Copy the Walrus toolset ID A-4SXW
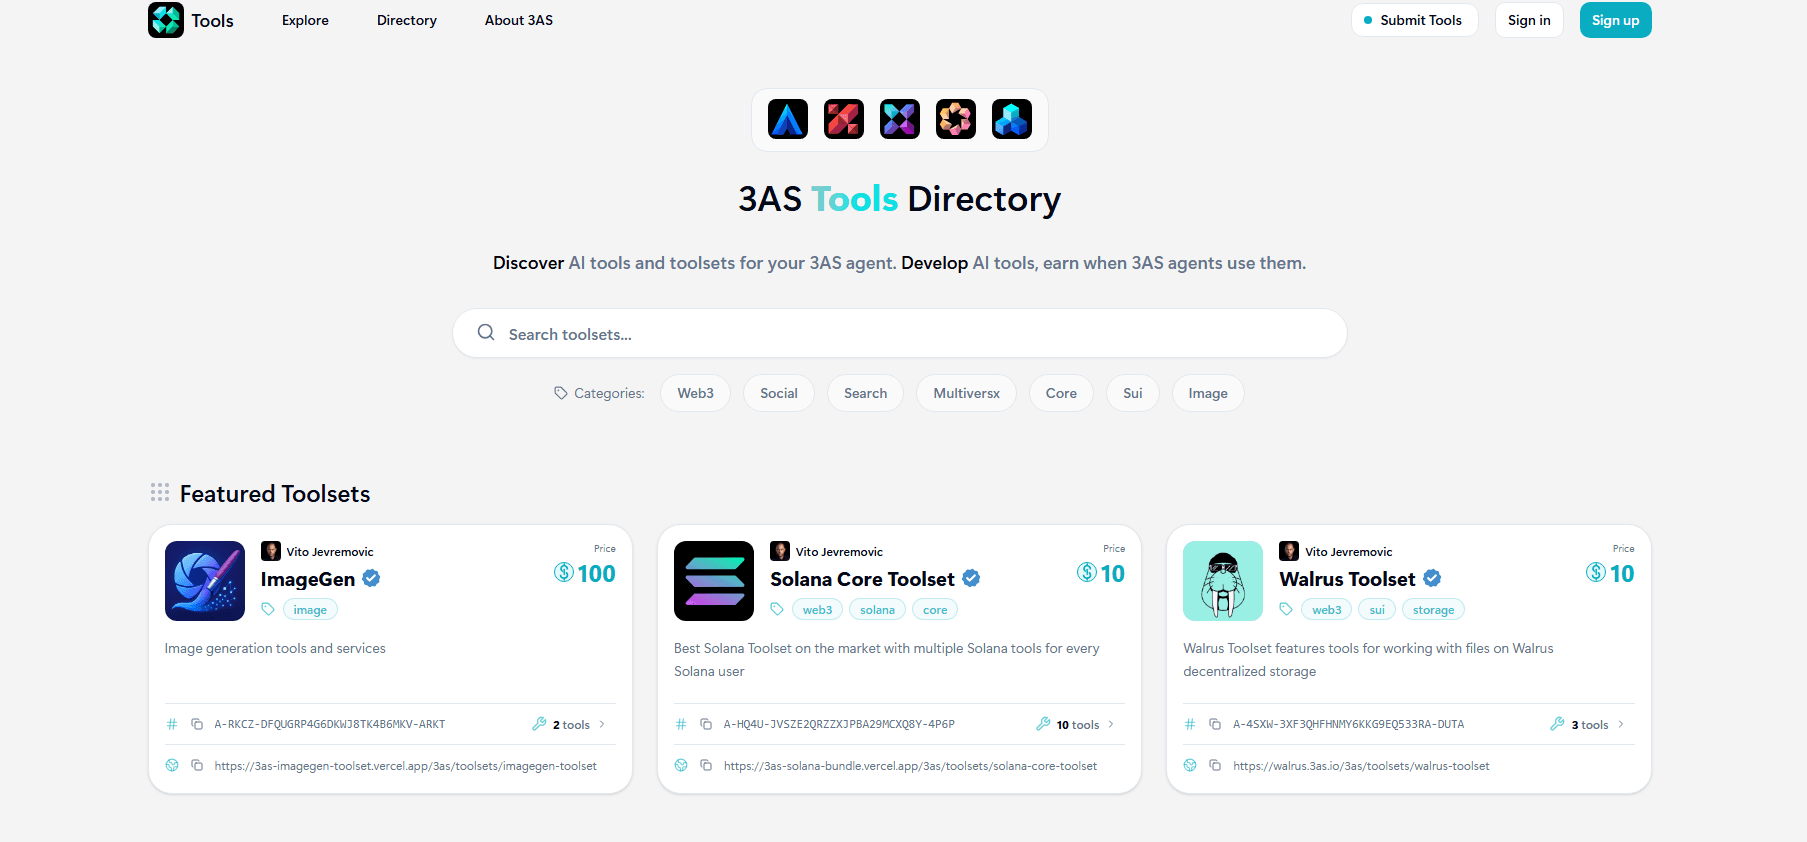 [1215, 724]
